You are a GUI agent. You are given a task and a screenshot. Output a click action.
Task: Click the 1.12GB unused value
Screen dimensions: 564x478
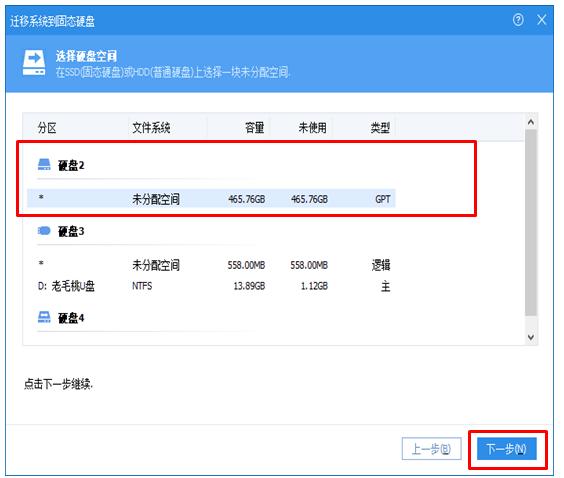coord(314,286)
